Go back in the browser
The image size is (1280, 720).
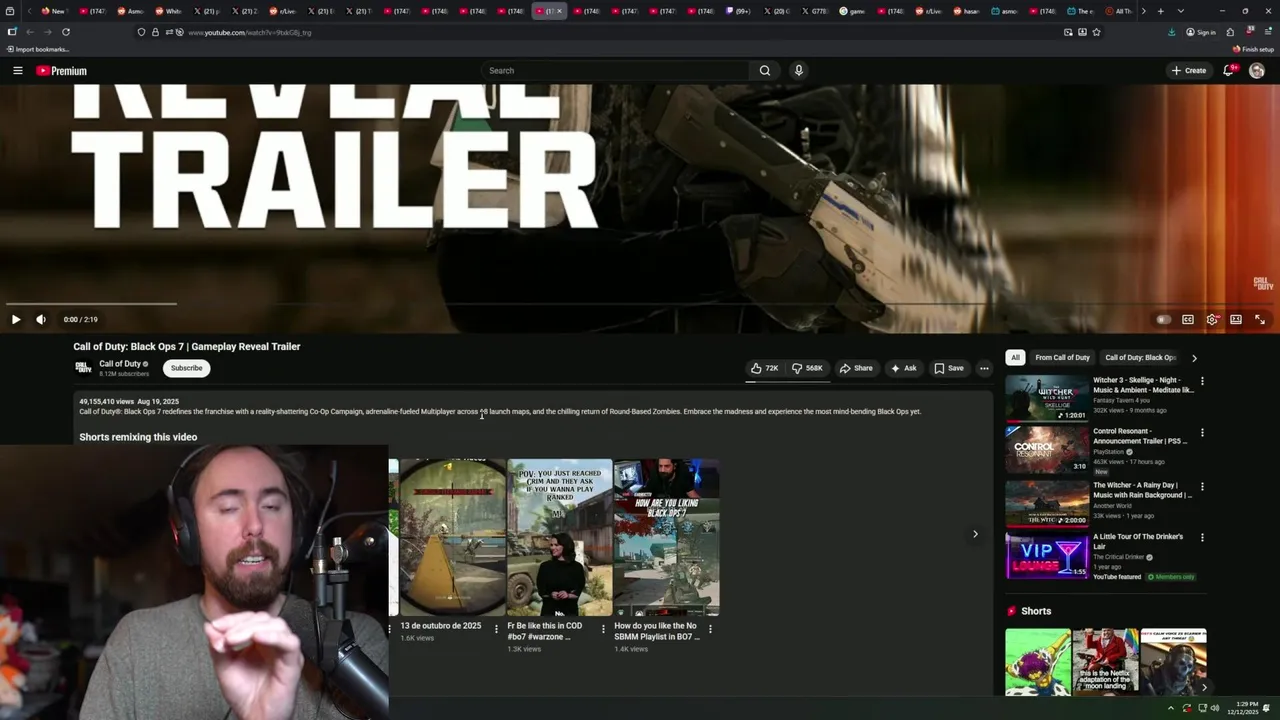point(30,32)
